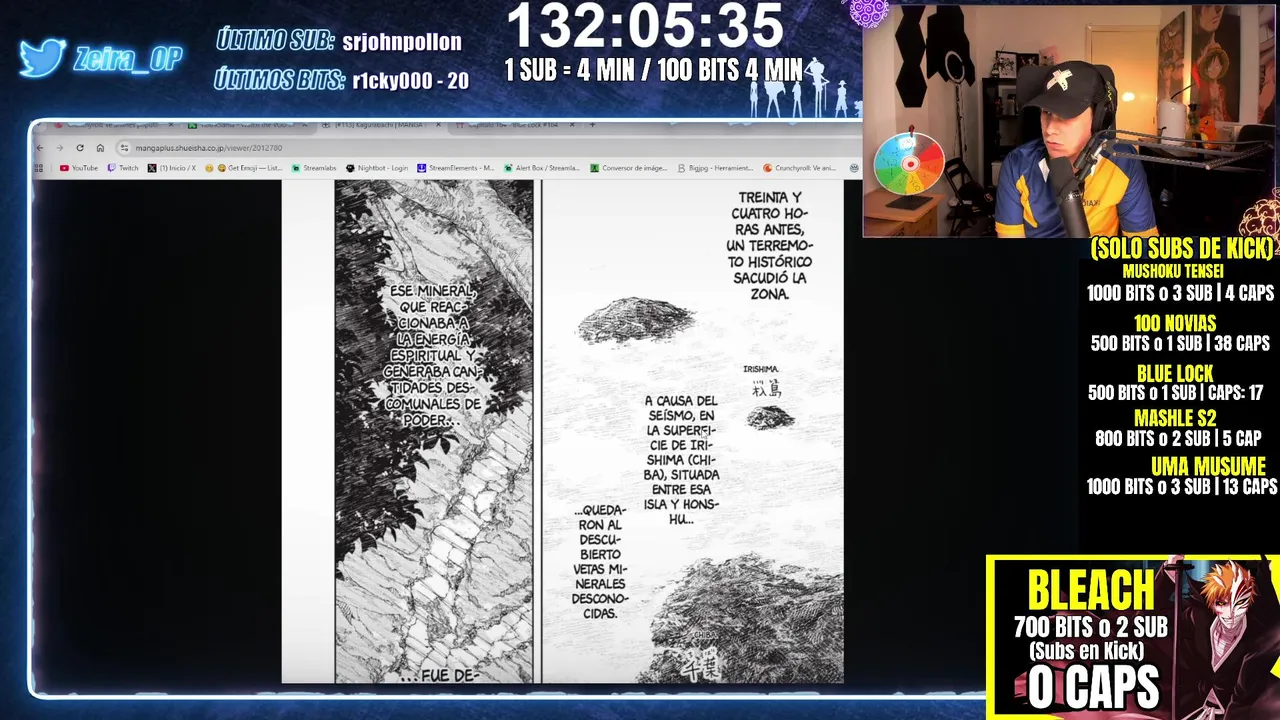Open the Nightbot - Login bookmark
The image size is (1280, 720).
377,168
